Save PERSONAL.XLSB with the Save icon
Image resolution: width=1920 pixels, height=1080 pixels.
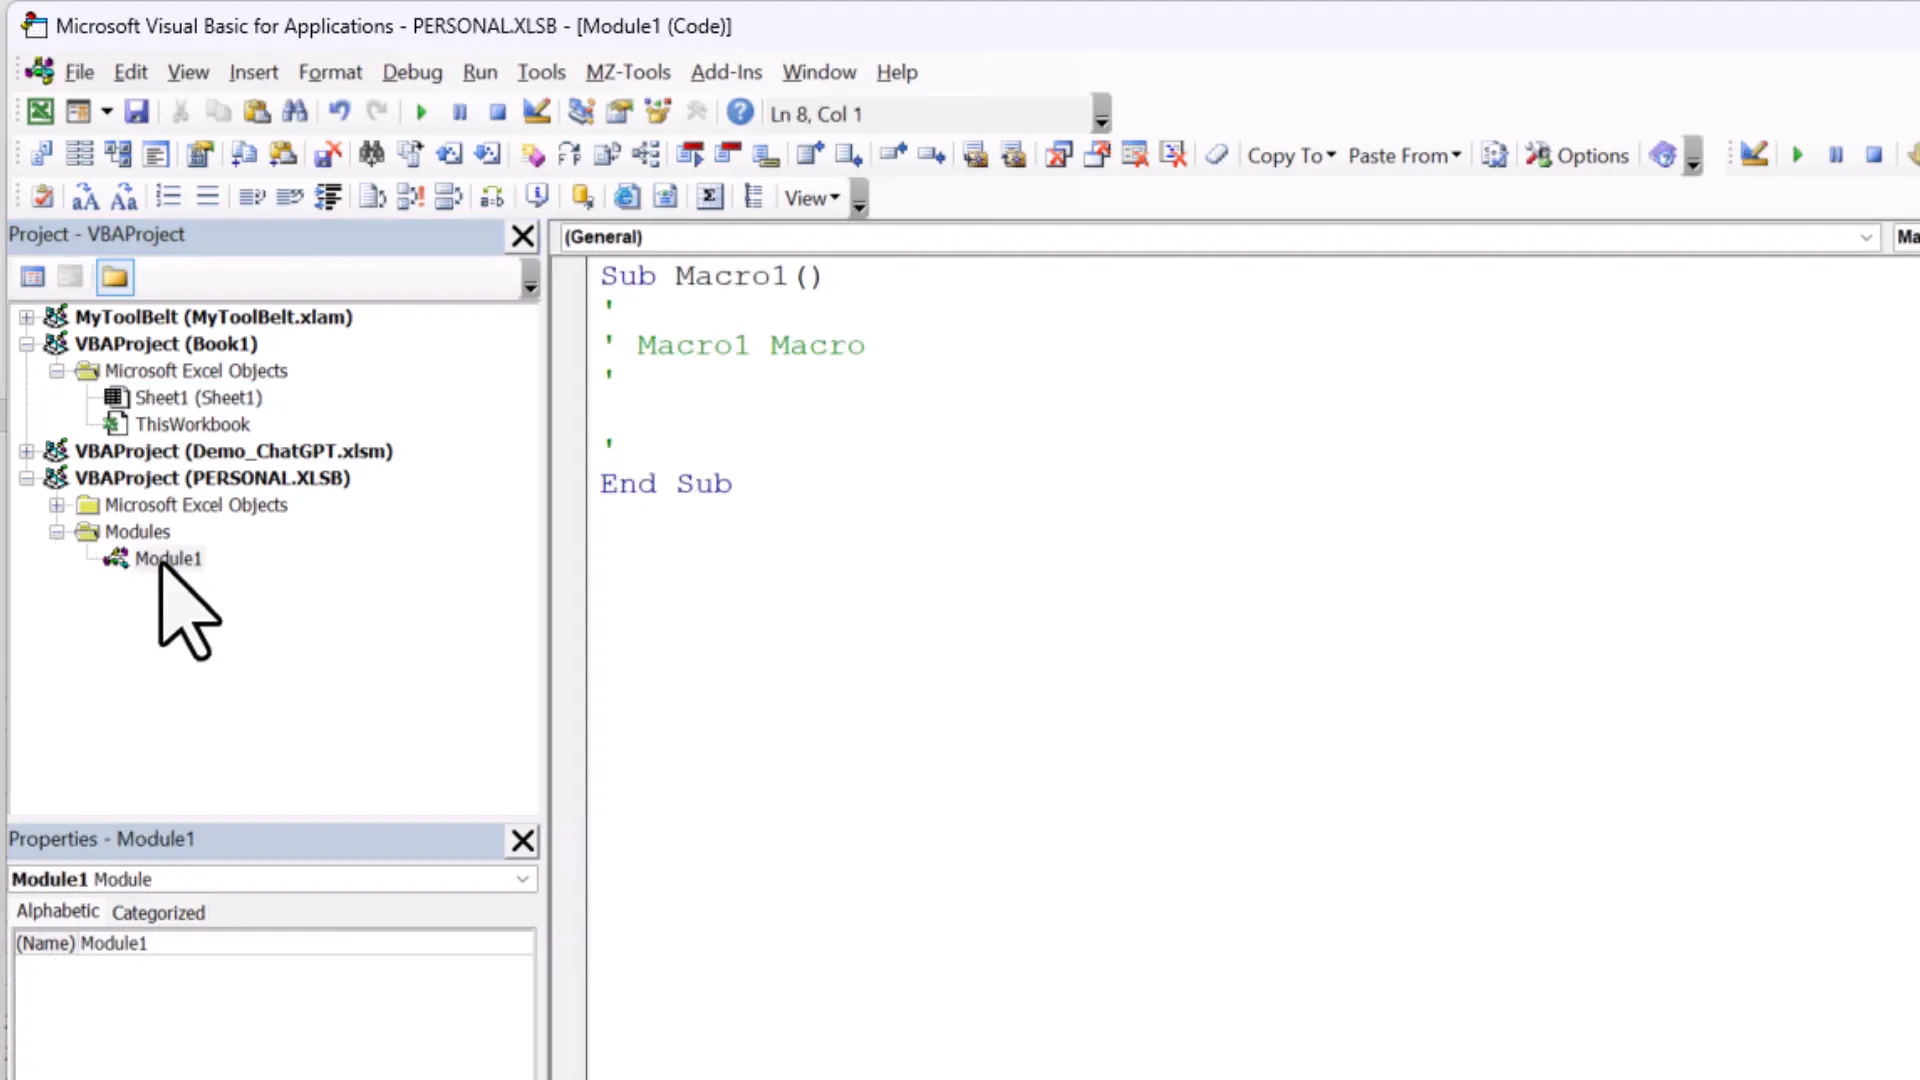click(137, 111)
